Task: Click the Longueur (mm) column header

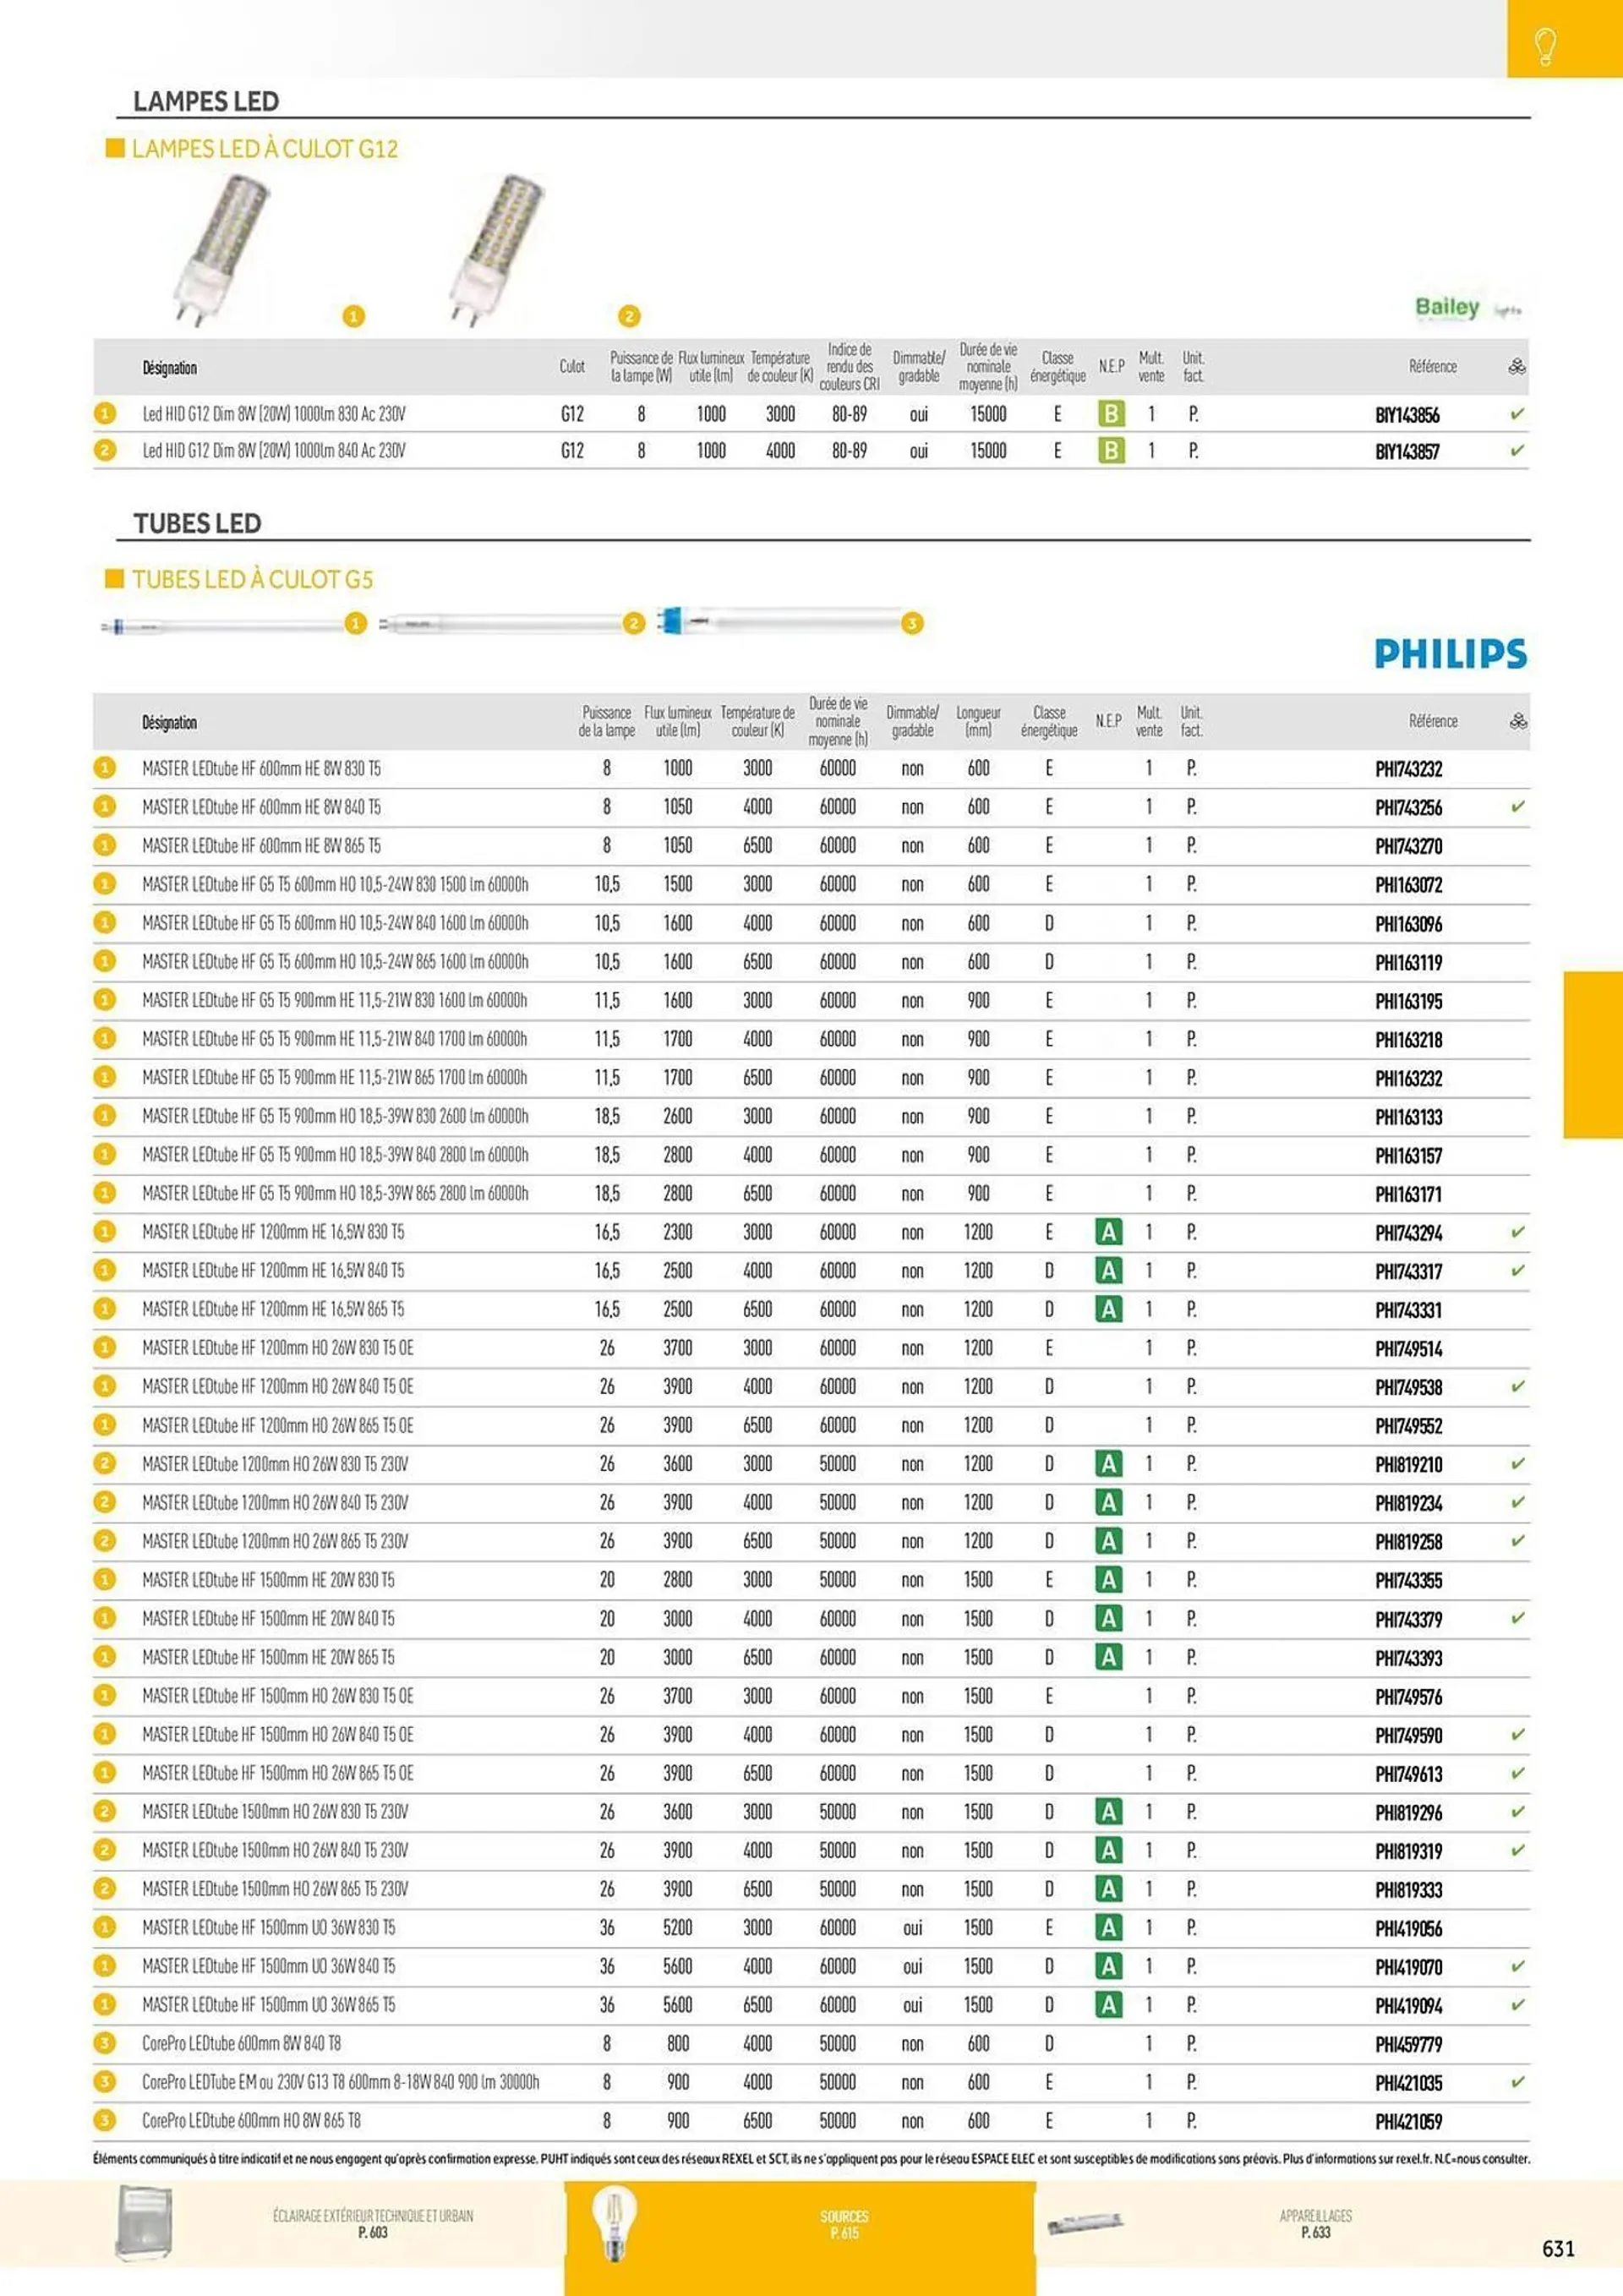Action: [x=978, y=721]
